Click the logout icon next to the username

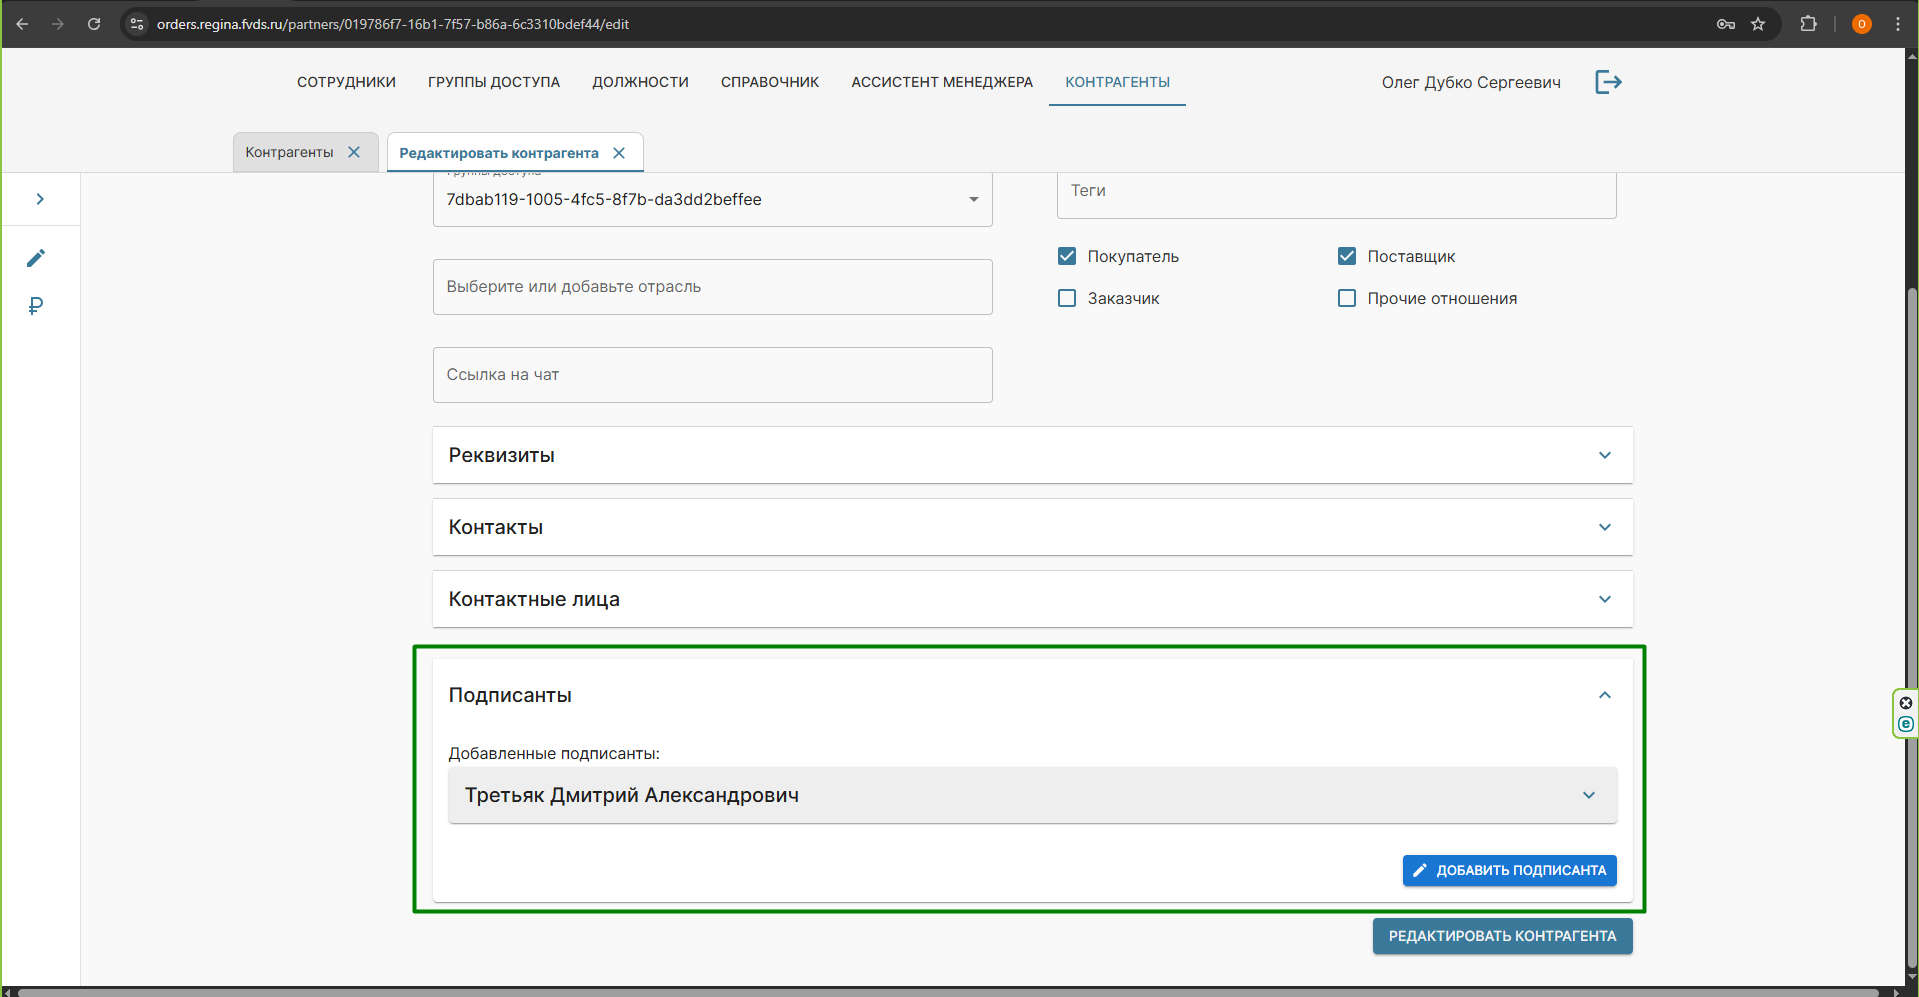[1608, 82]
